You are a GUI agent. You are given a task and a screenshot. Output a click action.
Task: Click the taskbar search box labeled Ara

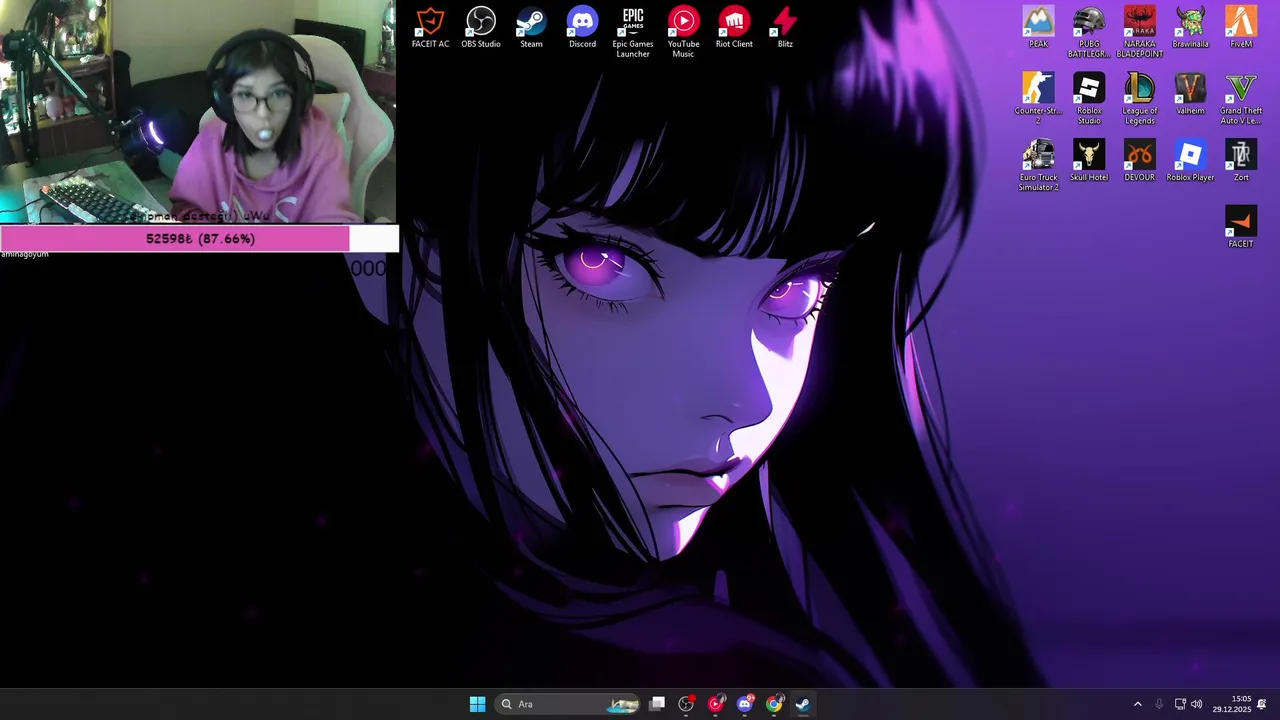pyautogui.click(x=567, y=704)
